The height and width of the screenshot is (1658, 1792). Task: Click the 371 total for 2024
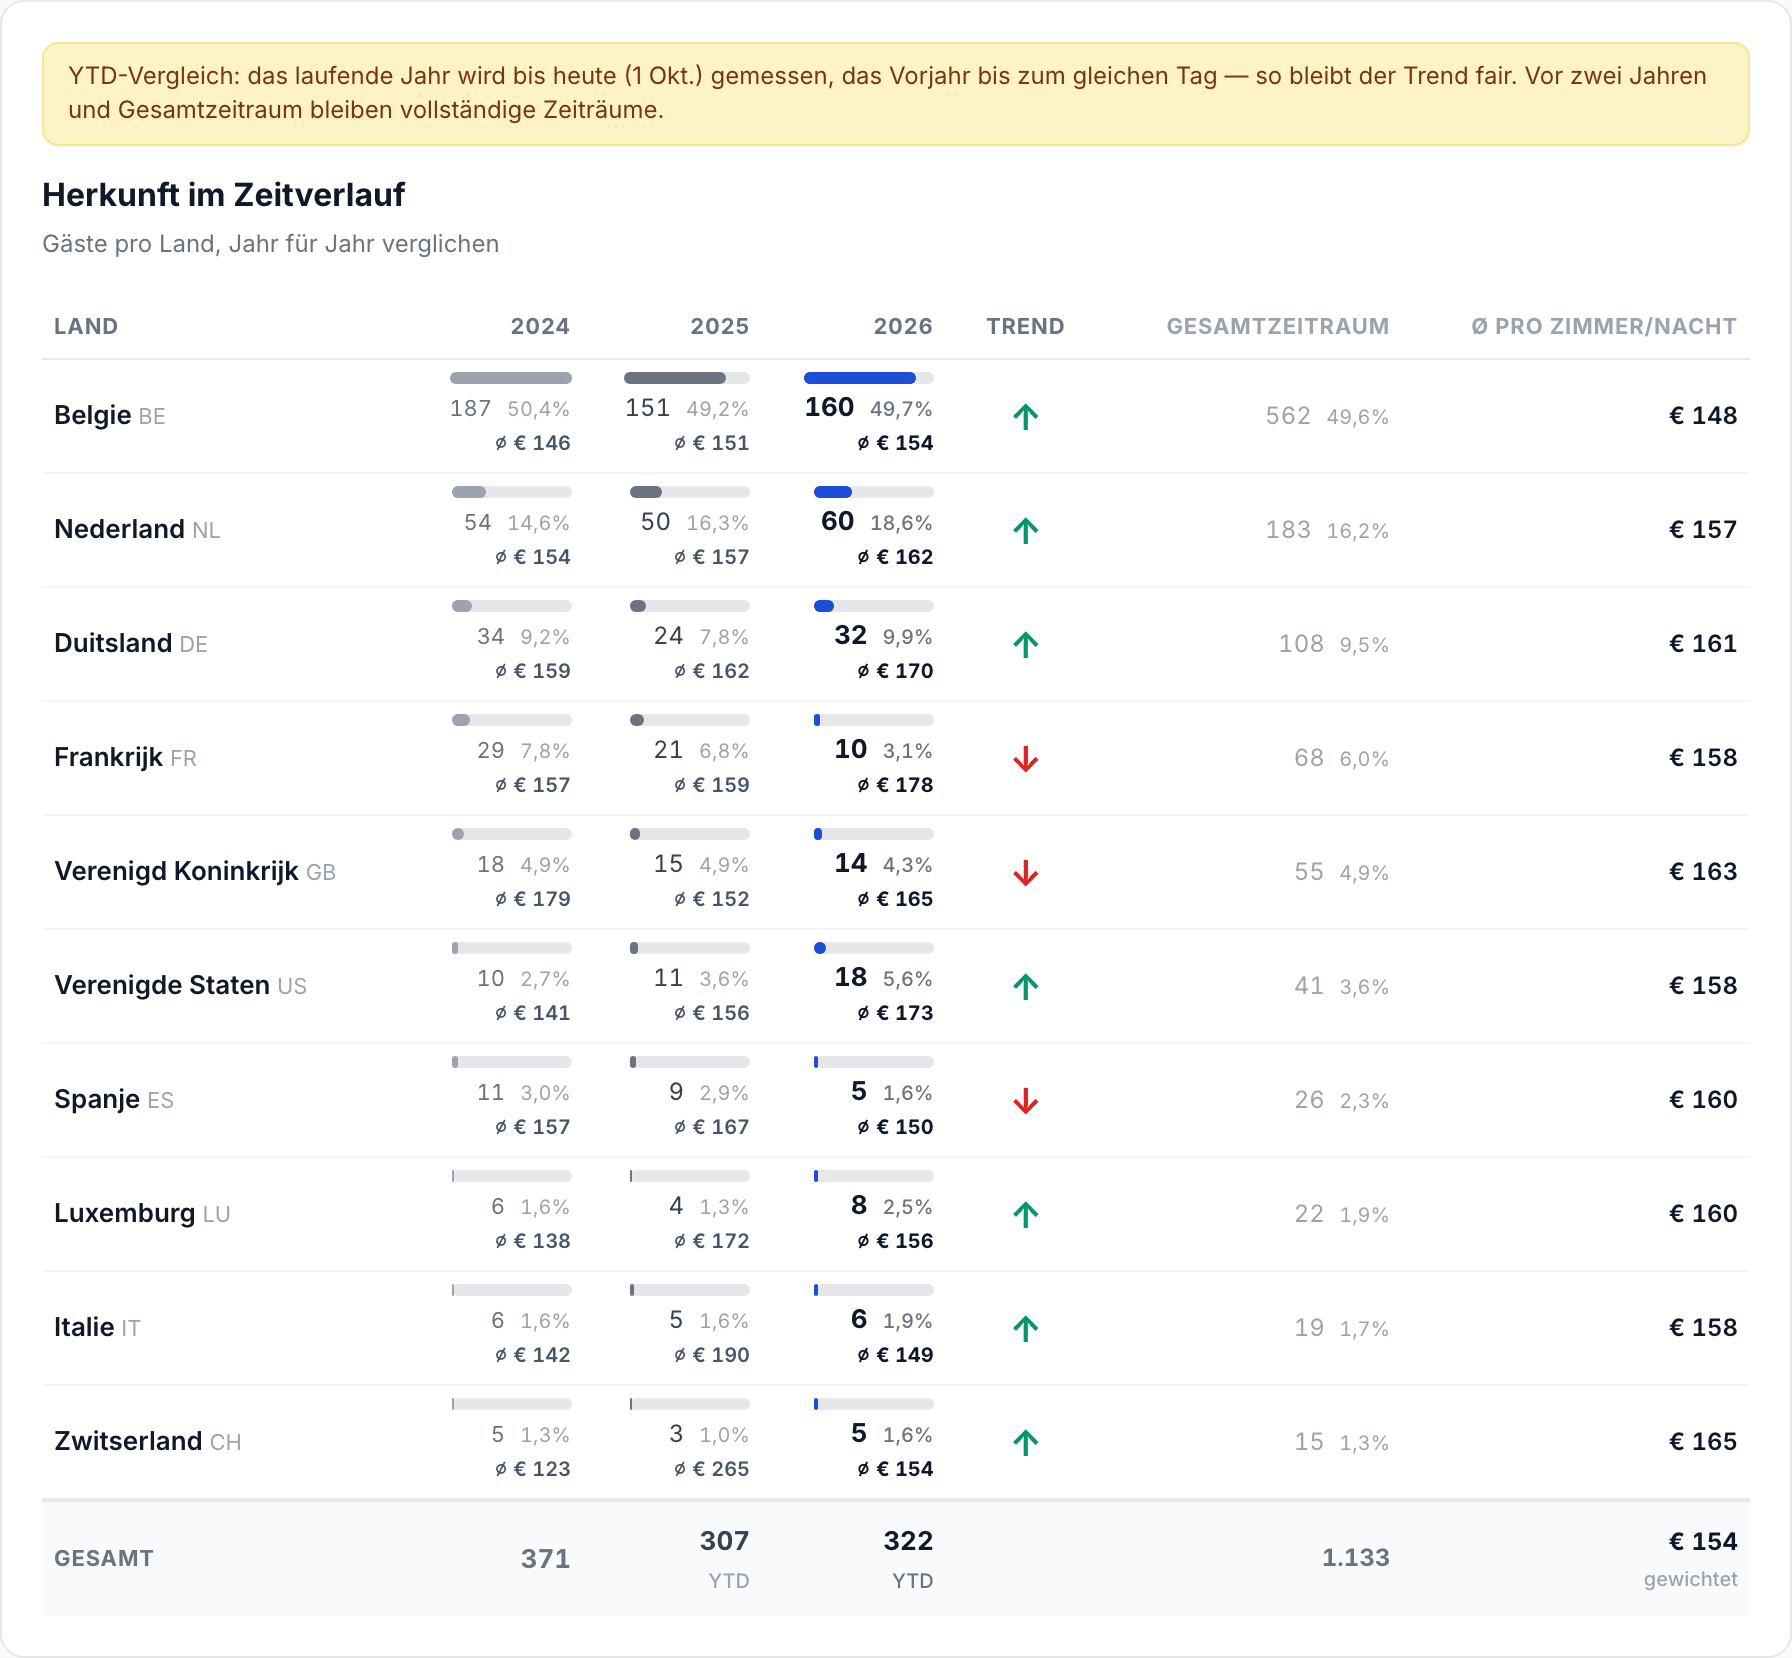[x=545, y=1558]
